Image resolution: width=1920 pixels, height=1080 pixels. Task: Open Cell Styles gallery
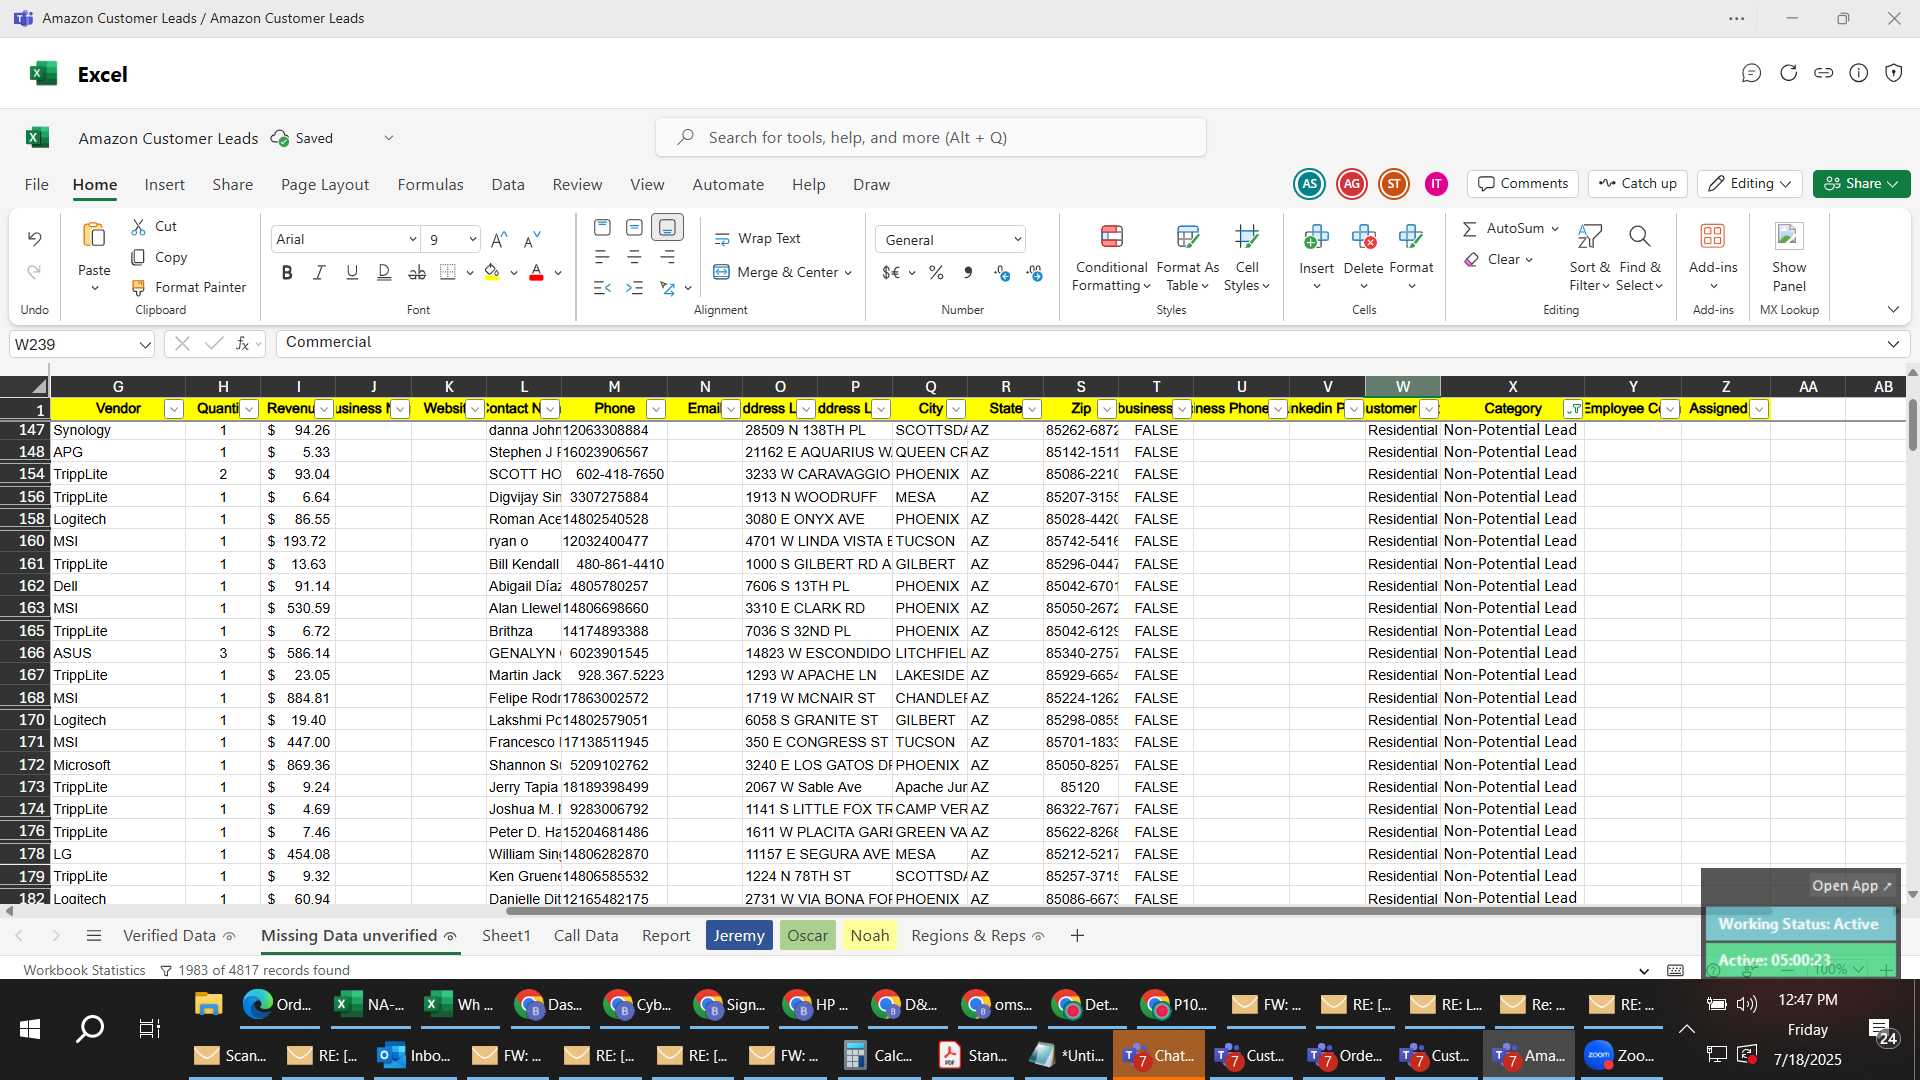[1246, 258]
